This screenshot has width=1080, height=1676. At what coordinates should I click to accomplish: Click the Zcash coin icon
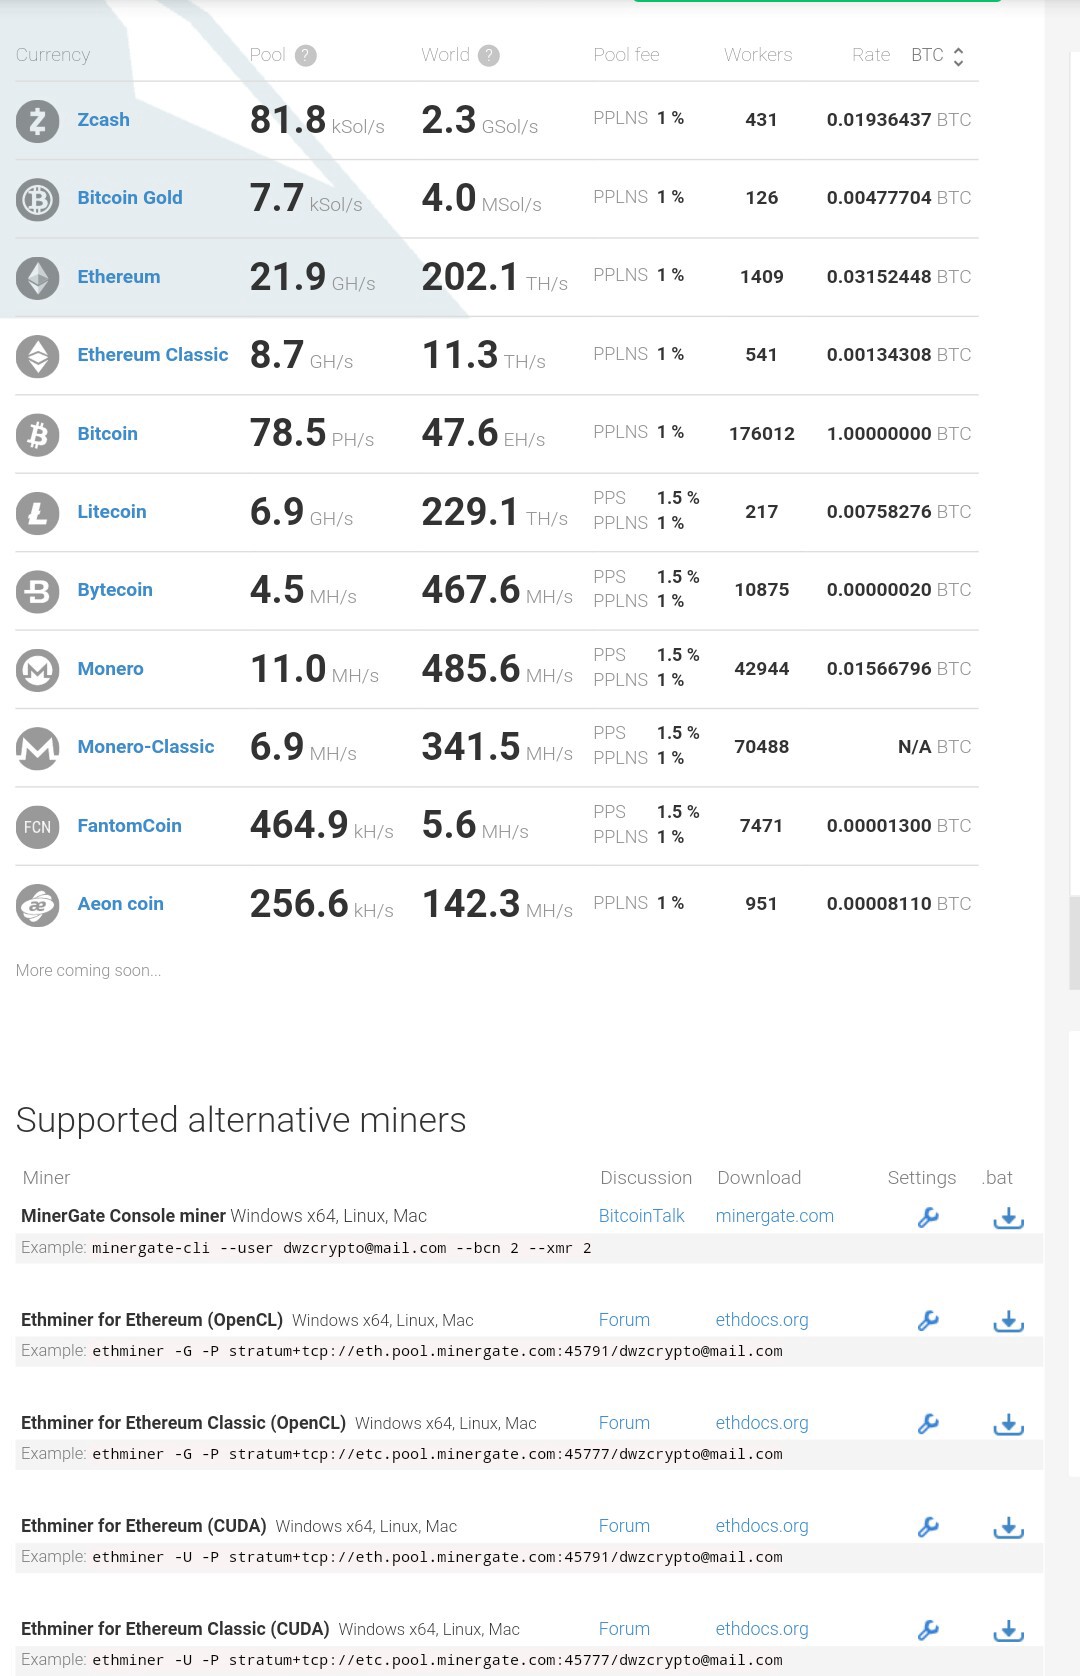38,120
